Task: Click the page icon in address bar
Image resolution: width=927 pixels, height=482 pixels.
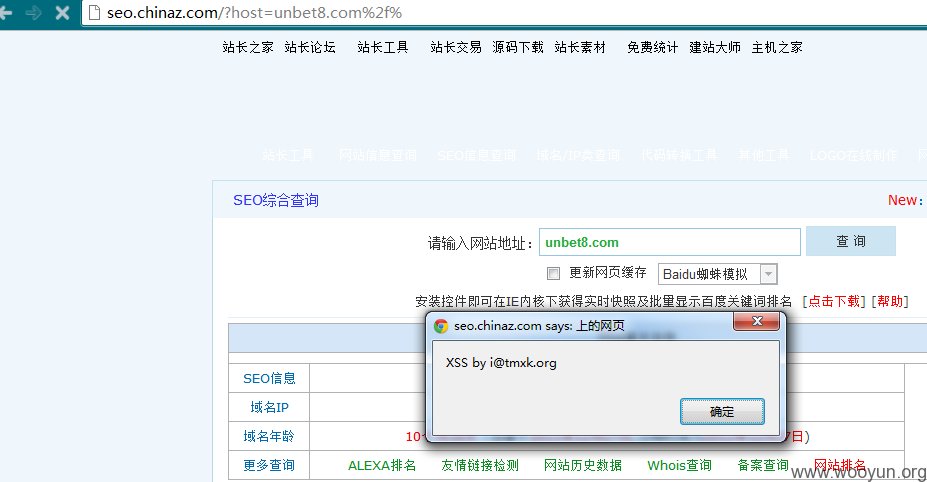Action: [94, 12]
